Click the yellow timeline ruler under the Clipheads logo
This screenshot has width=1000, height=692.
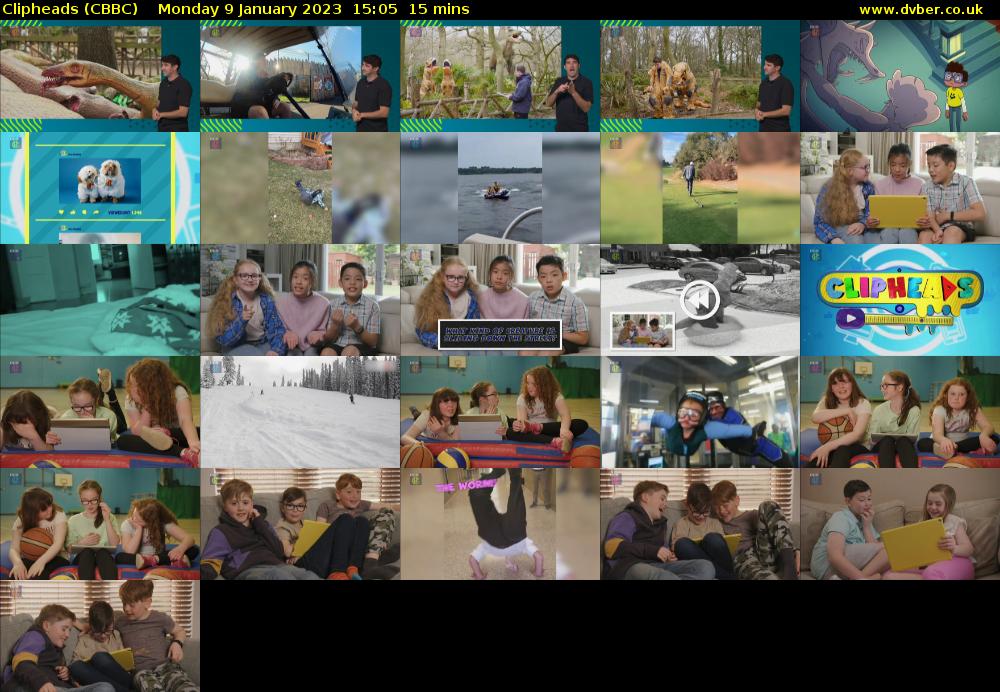pyautogui.click(x=910, y=318)
